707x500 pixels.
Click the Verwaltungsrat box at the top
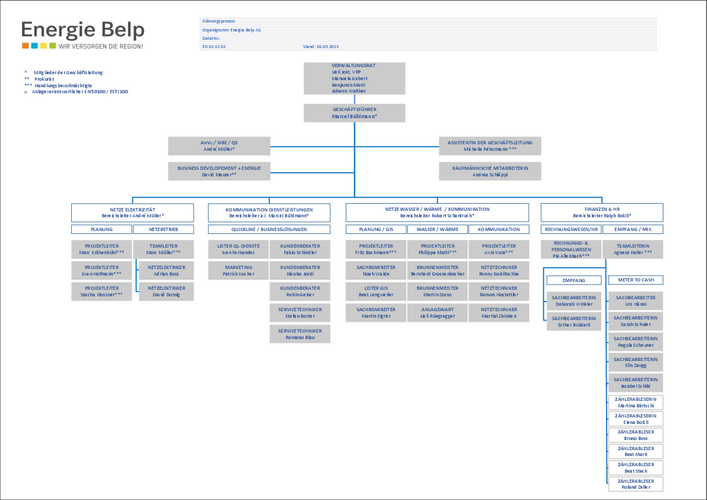click(354, 78)
